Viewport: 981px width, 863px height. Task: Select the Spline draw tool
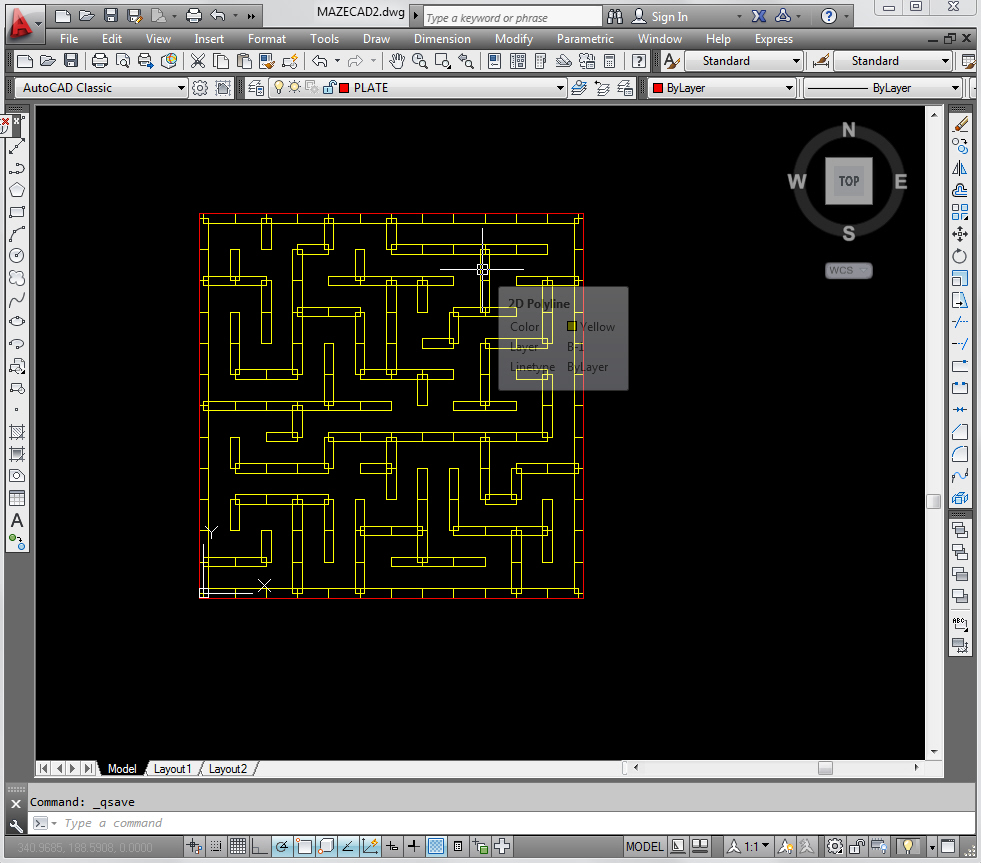[x=17, y=299]
